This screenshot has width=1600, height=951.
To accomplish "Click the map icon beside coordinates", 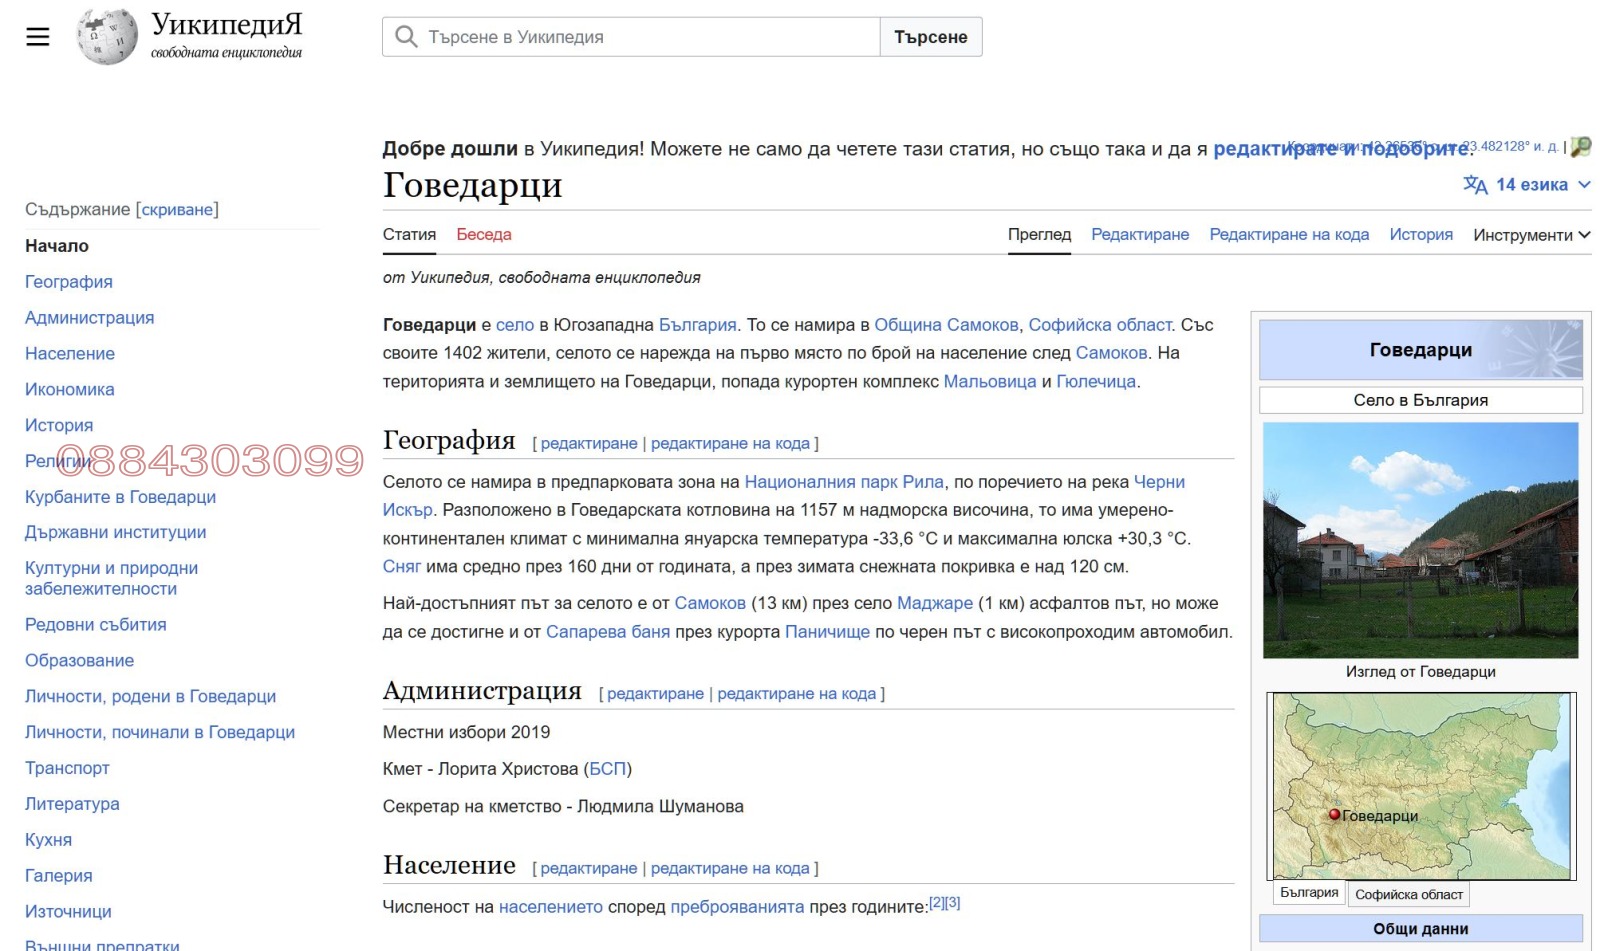I will pyautogui.click(x=1581, y=147).
